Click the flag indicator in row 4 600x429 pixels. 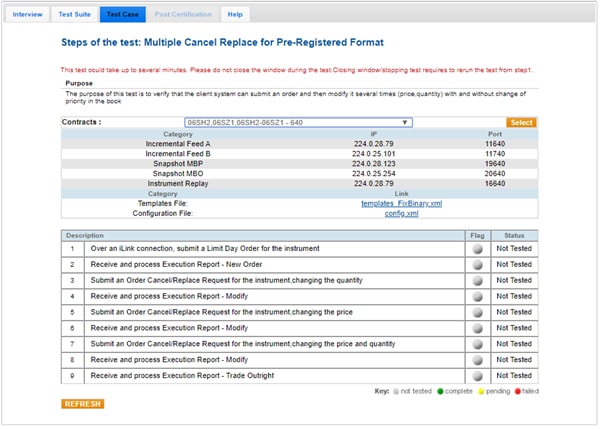click(477, 296)
